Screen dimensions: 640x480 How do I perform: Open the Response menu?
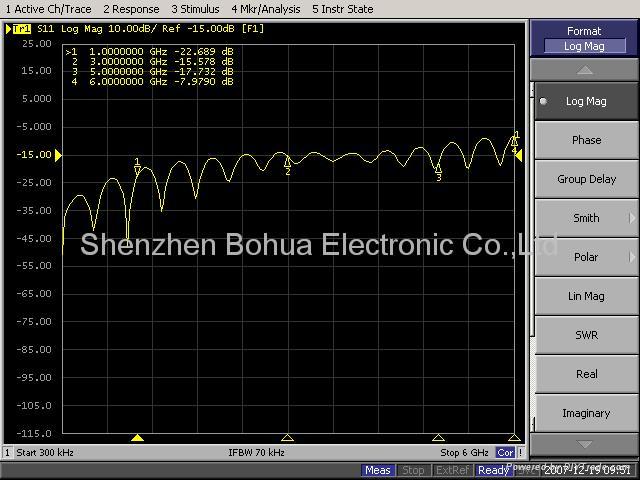click(131, 9)
